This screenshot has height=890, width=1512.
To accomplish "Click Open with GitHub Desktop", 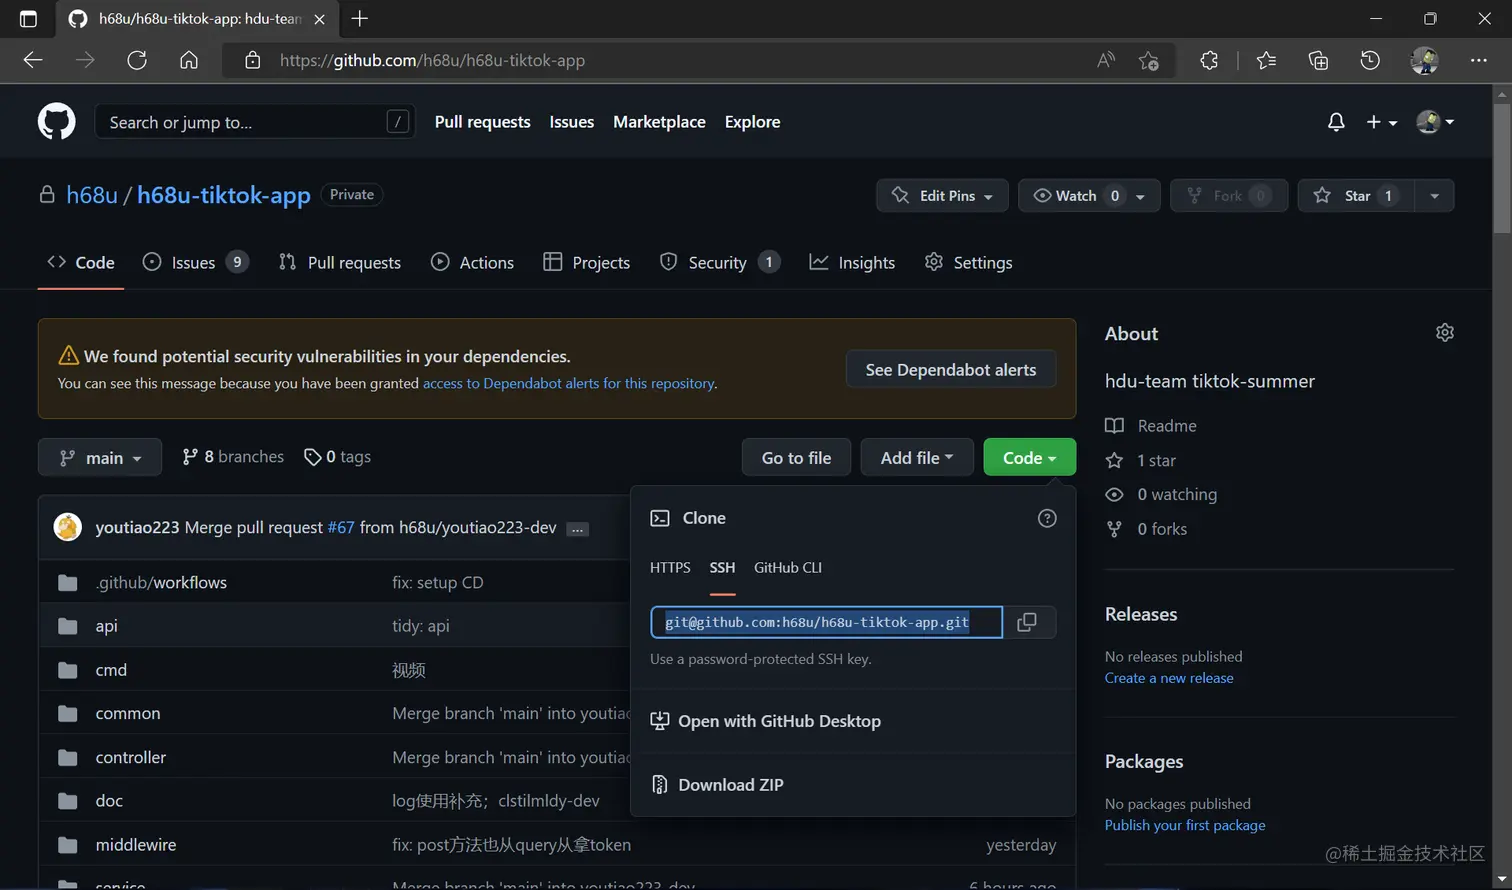I will (x=766, y=721).
